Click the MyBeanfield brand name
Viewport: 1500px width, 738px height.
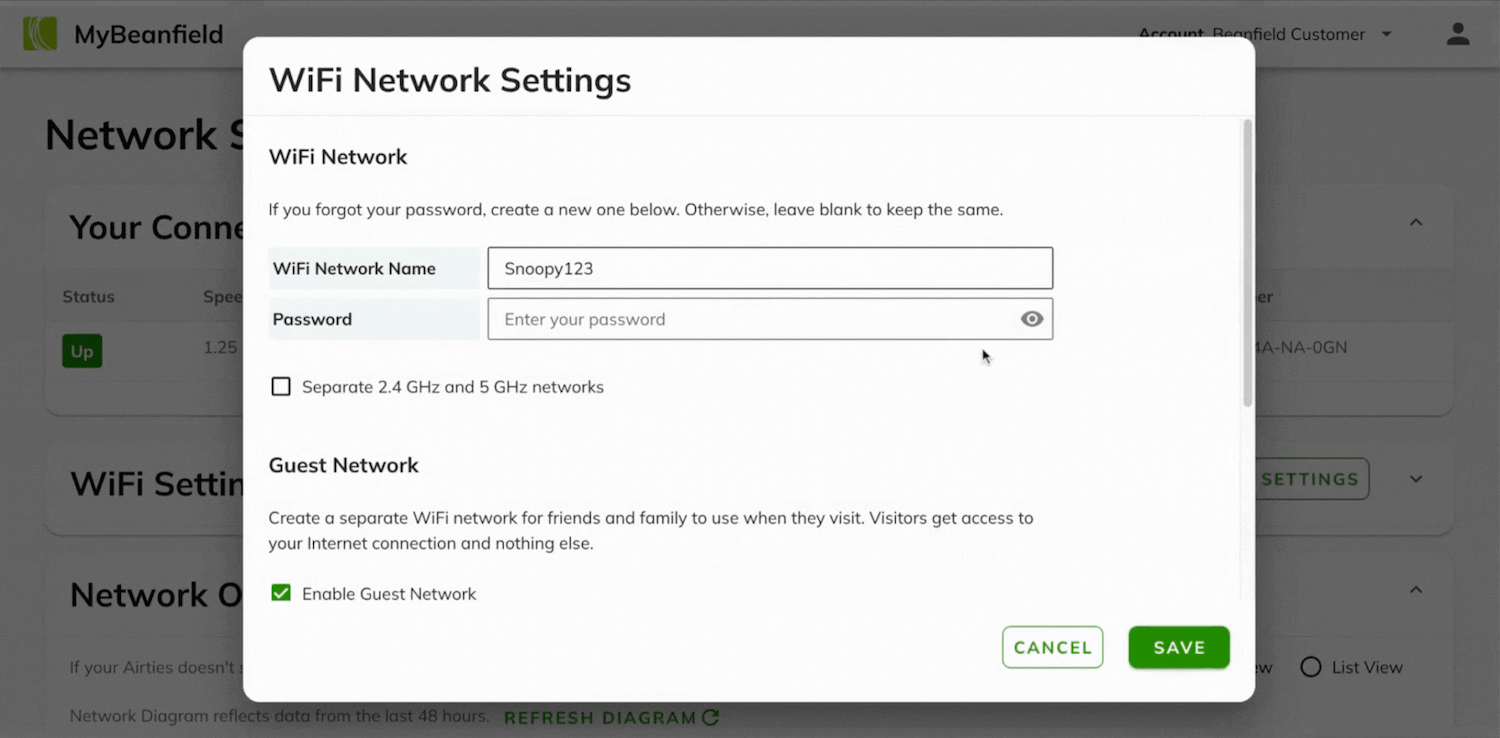[148, 35]
